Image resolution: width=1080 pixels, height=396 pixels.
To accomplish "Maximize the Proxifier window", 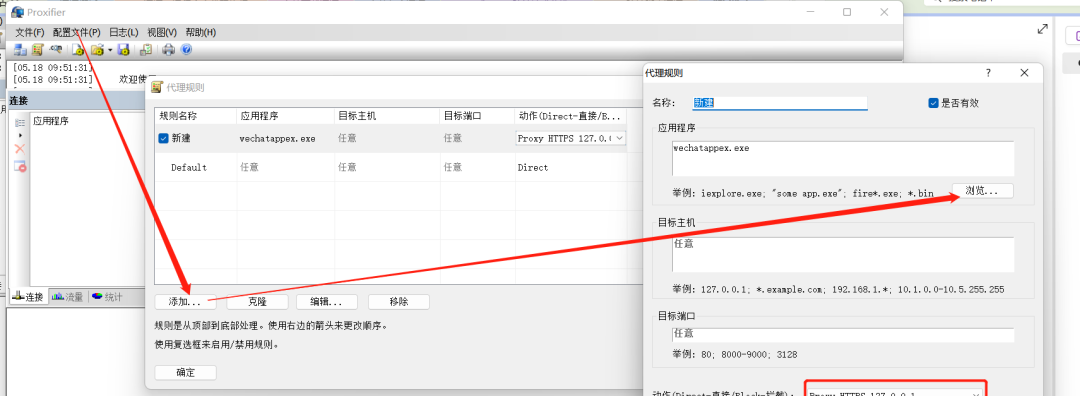I will point(847,12).
